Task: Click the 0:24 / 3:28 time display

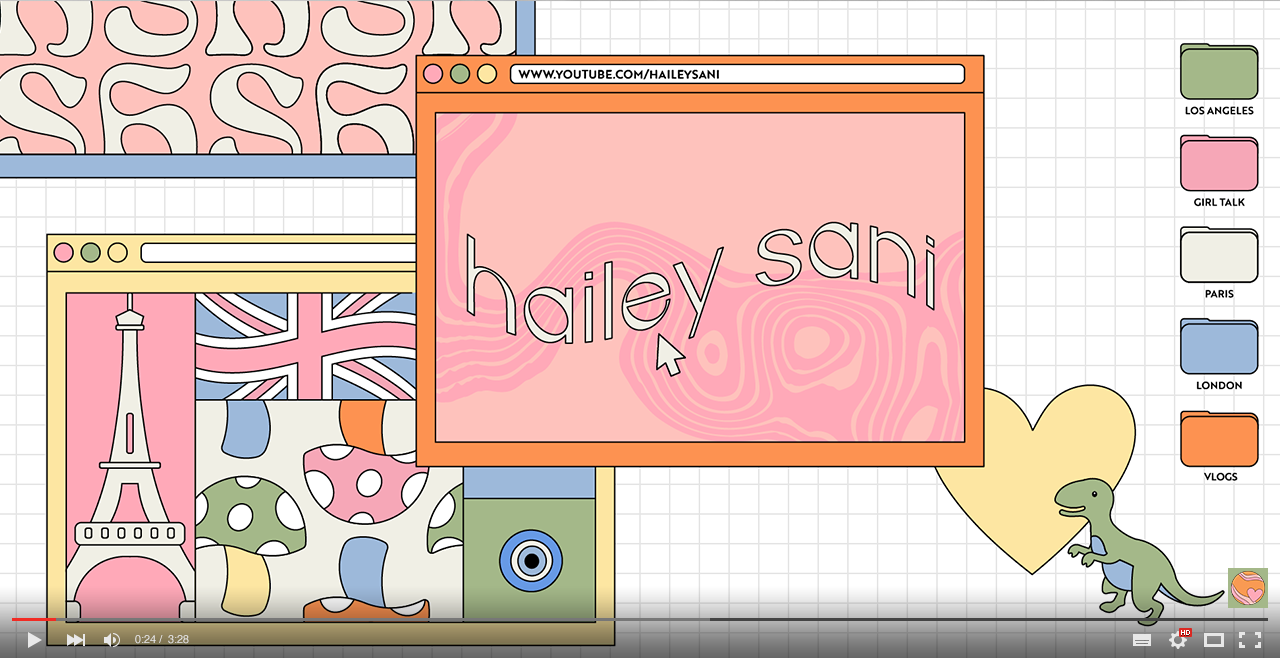Action: 162,640
